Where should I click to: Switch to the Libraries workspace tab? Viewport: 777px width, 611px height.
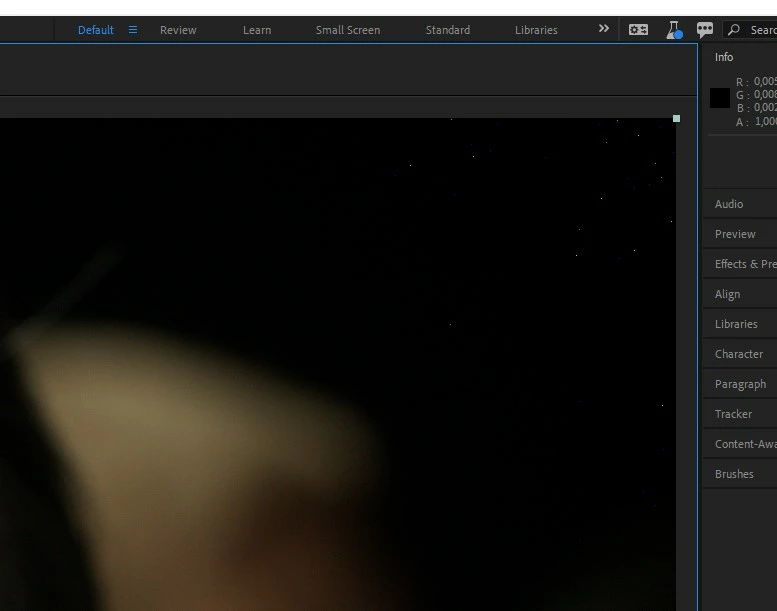coord(536,30)
